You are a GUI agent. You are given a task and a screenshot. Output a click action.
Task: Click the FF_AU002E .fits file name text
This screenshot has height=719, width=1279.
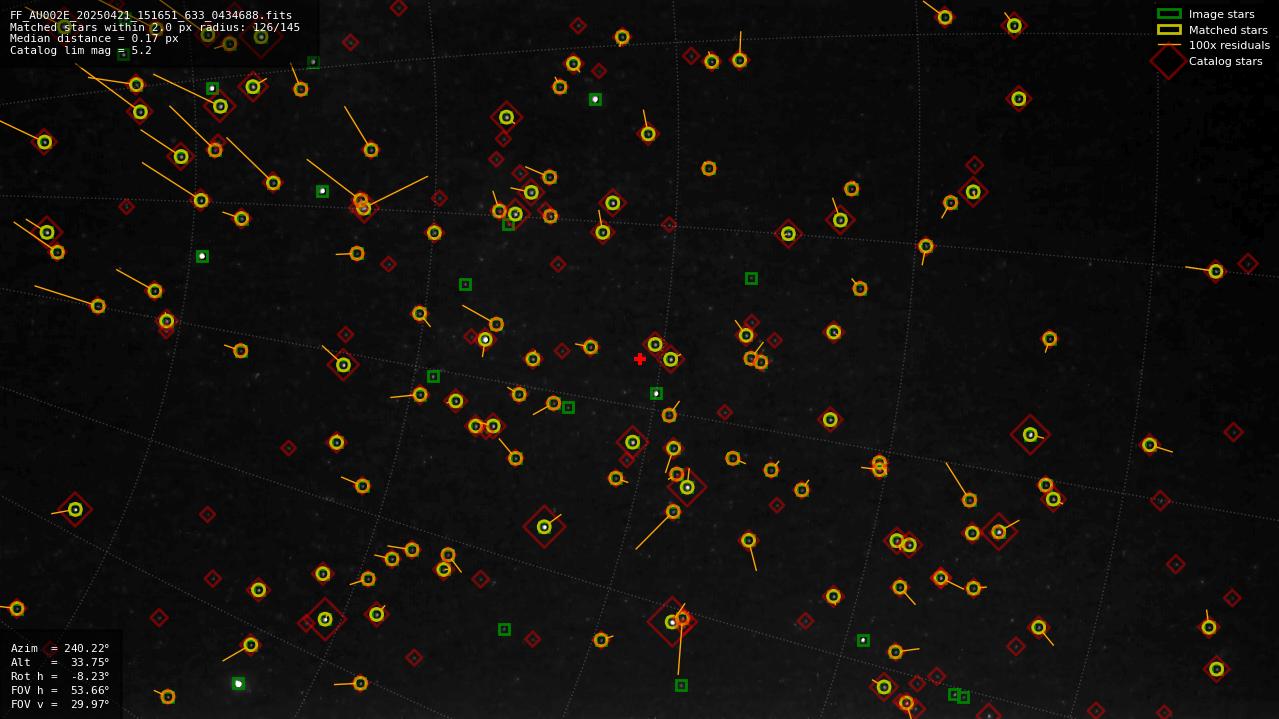(x=151, y=16)
